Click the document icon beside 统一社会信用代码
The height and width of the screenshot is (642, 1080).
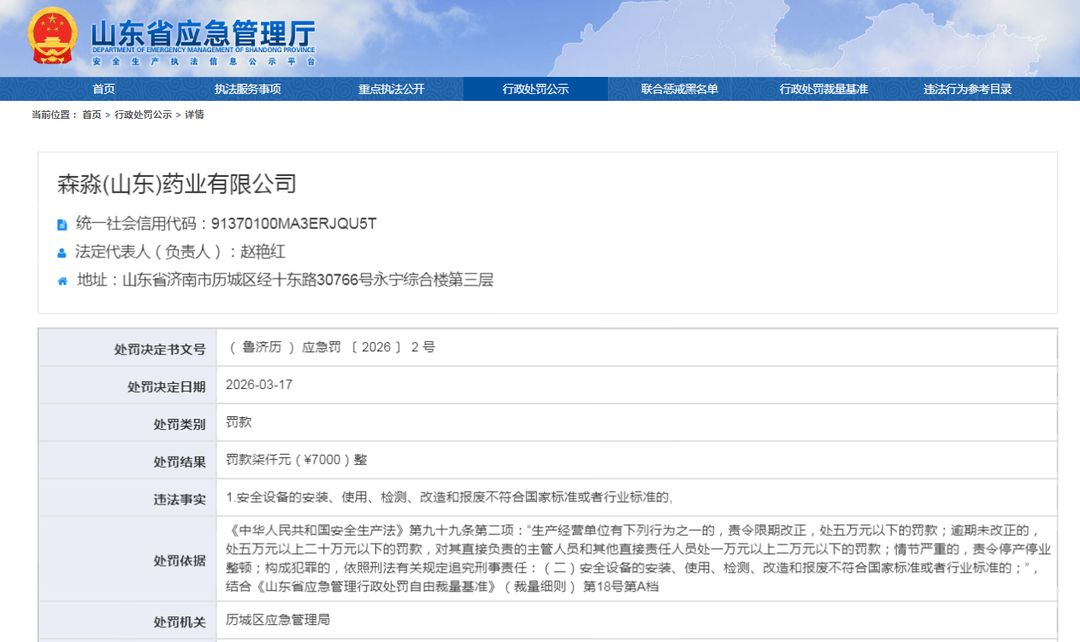[x=62, y=224]
